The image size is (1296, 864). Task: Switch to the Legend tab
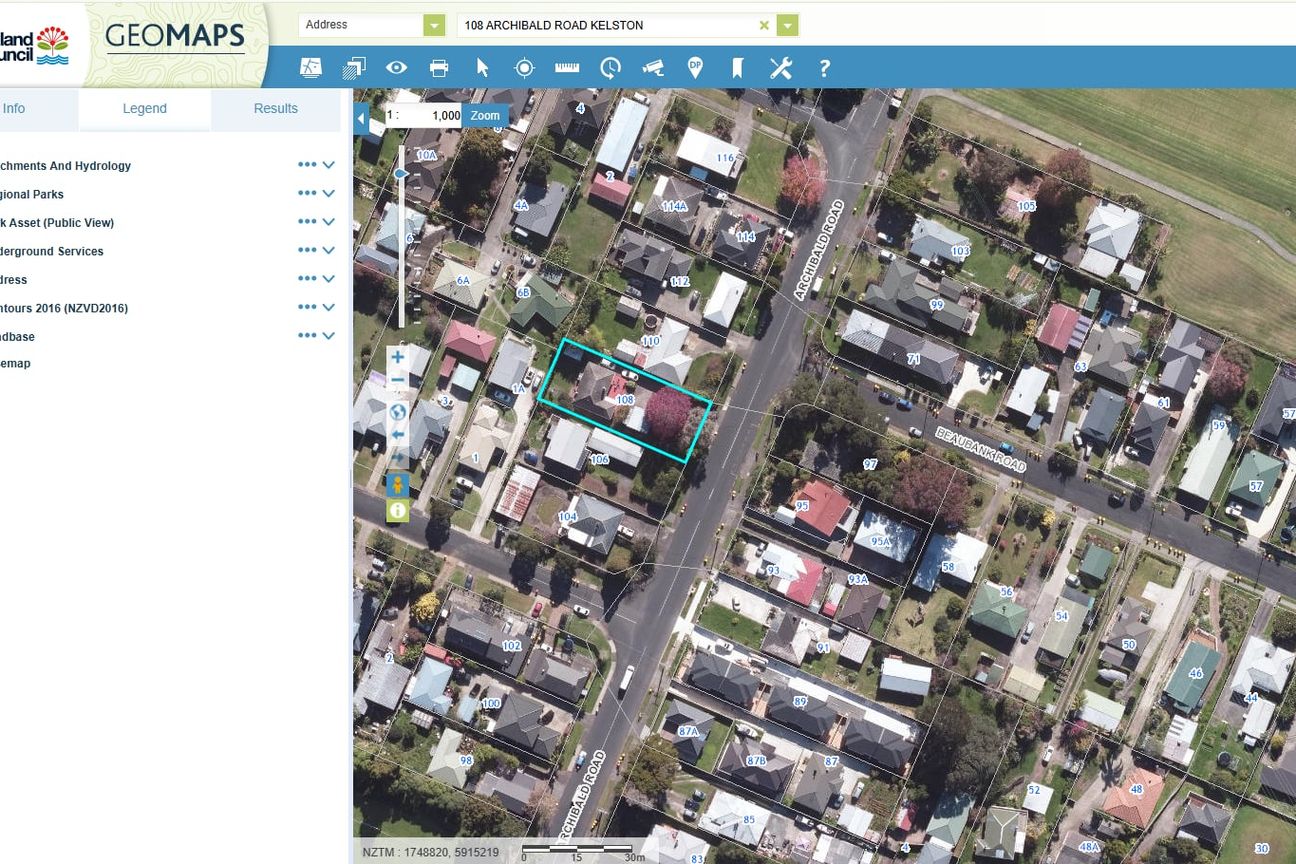tap(145, 109)
